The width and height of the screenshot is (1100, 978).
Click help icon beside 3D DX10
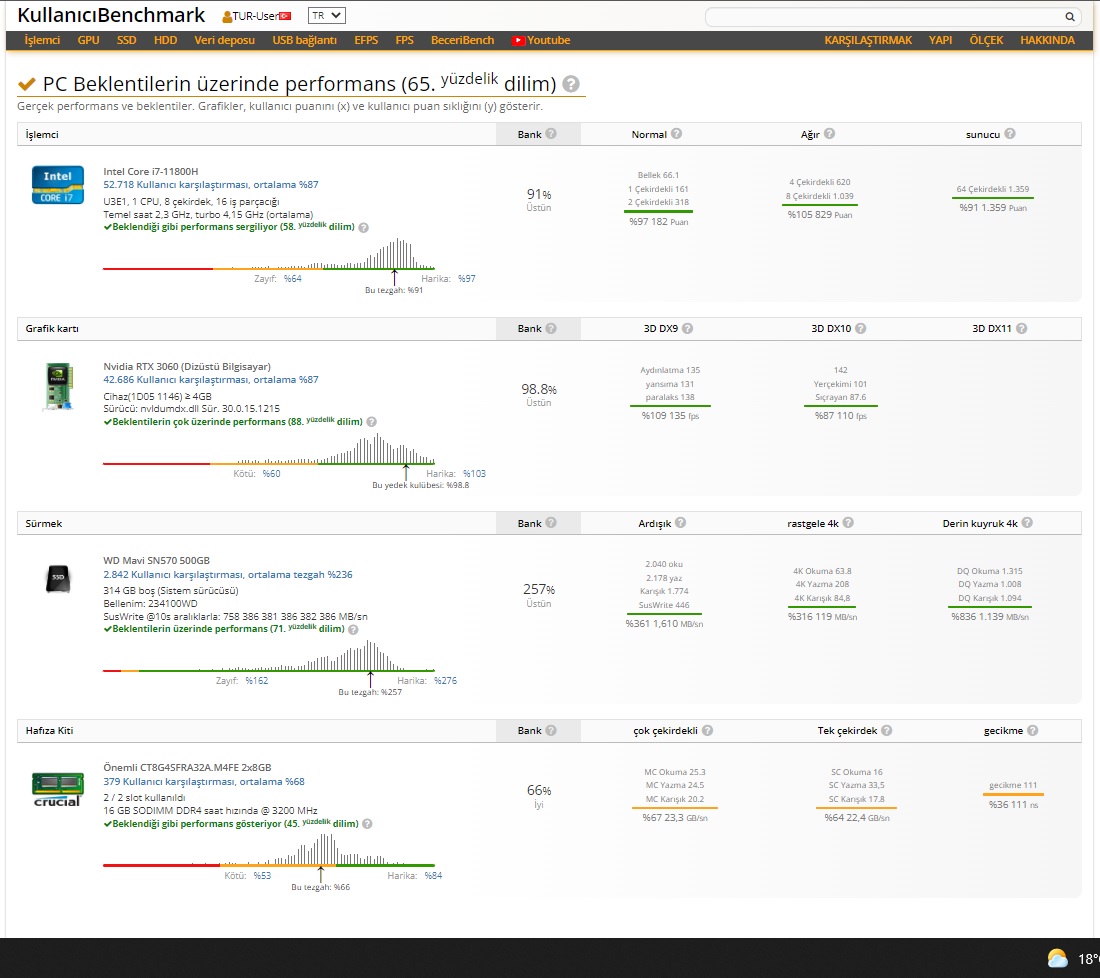click(861, 328)
